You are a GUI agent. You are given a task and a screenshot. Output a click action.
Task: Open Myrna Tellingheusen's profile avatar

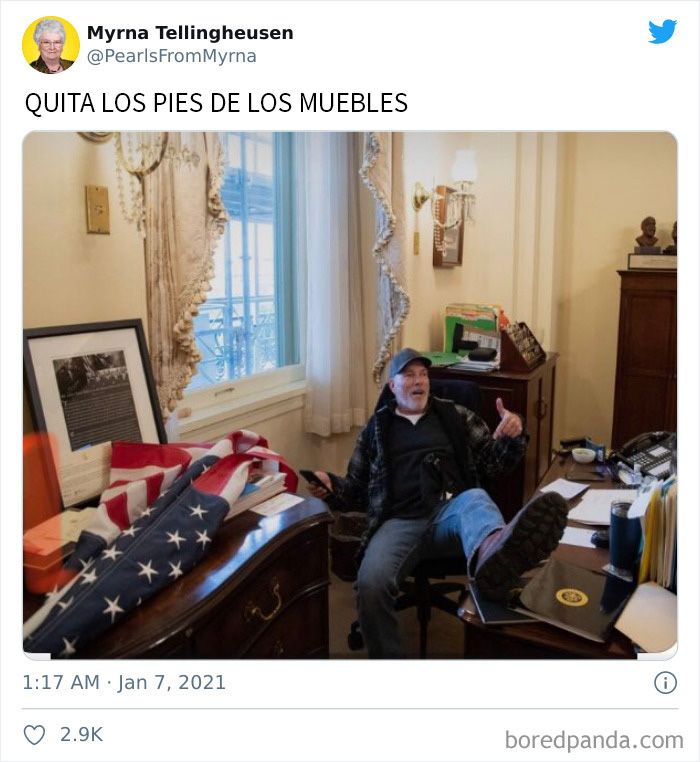pyautogui.click(x=51, y=45)
